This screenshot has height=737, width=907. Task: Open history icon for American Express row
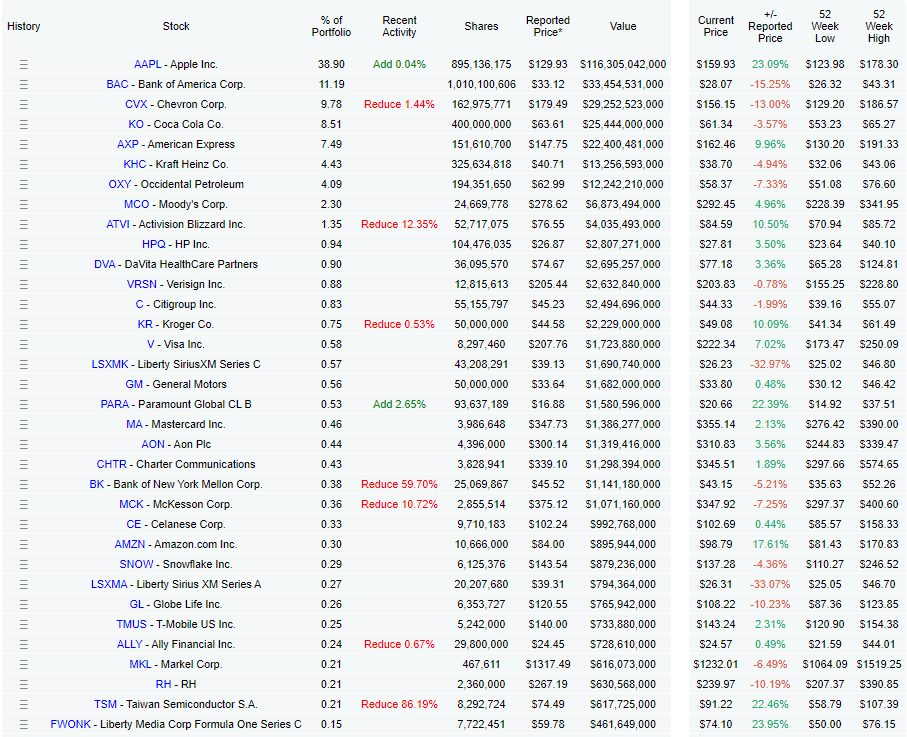(x=24, y=145)
